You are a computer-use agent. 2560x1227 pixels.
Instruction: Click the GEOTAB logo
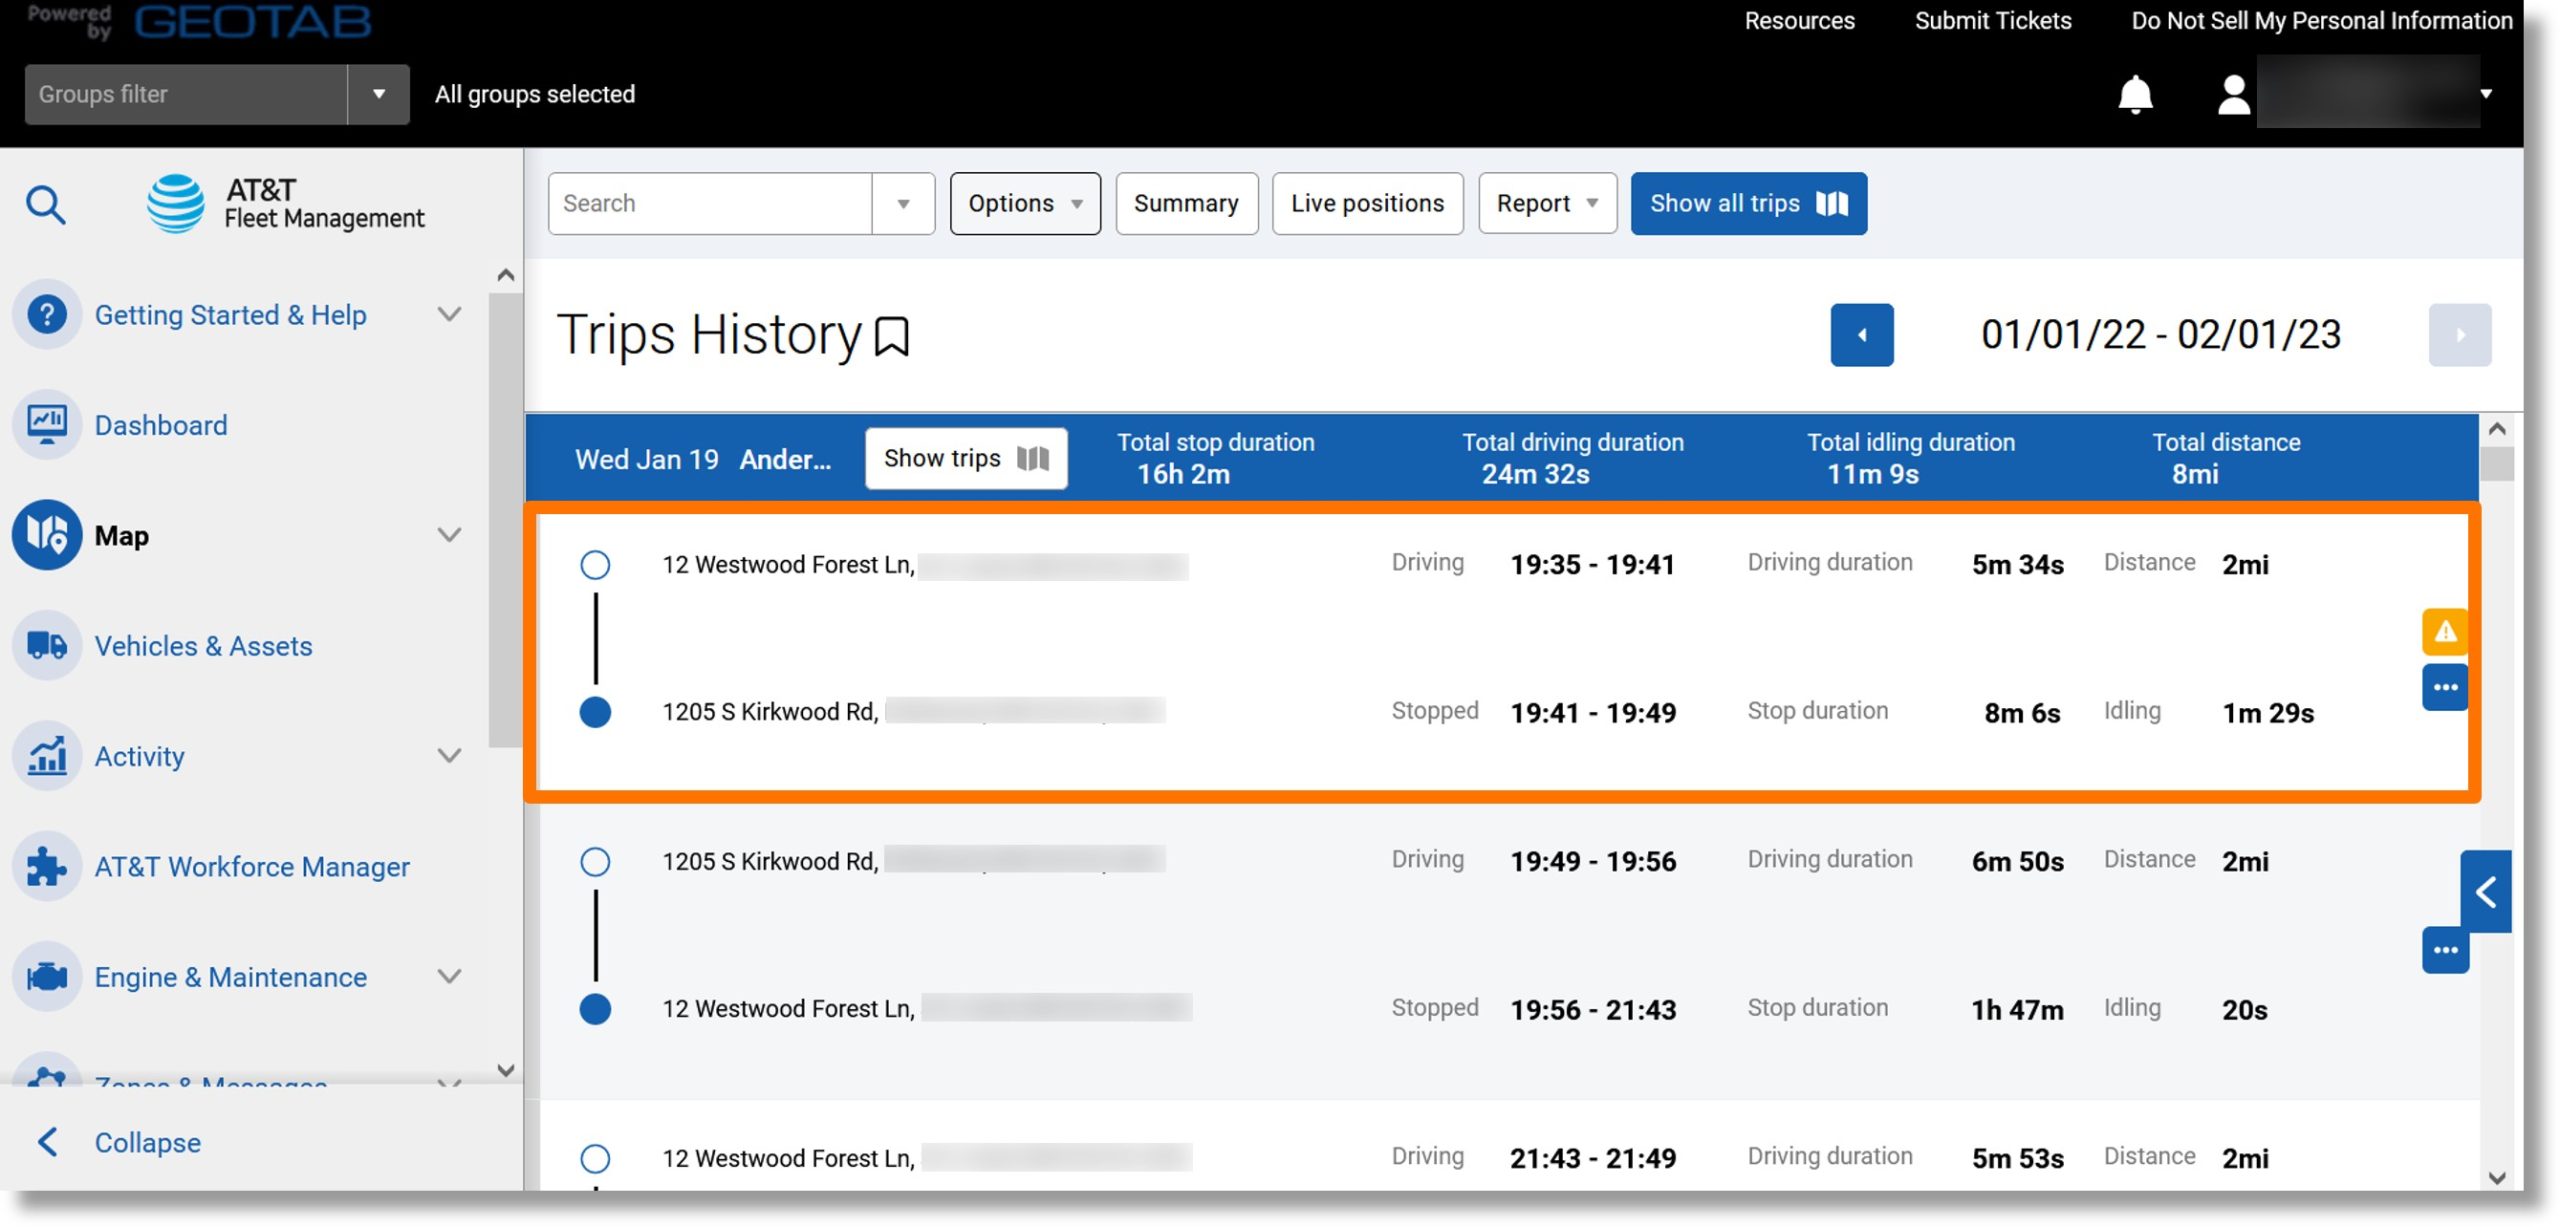point(252,22)
